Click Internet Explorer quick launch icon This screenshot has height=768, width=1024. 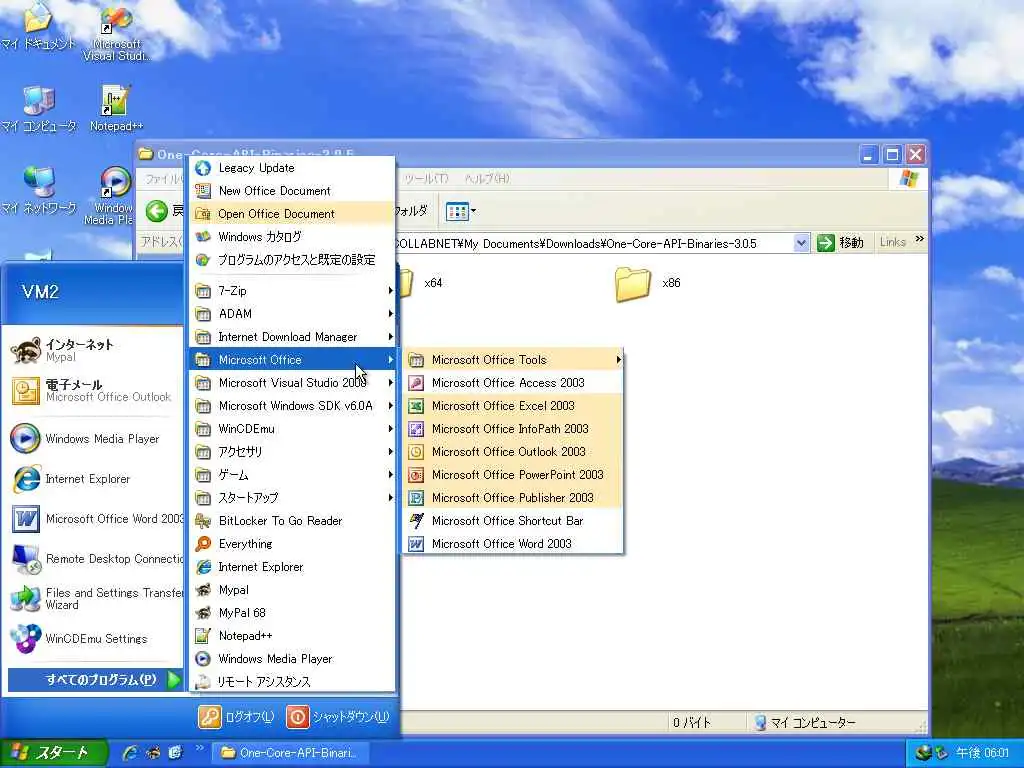click(131, 753)
